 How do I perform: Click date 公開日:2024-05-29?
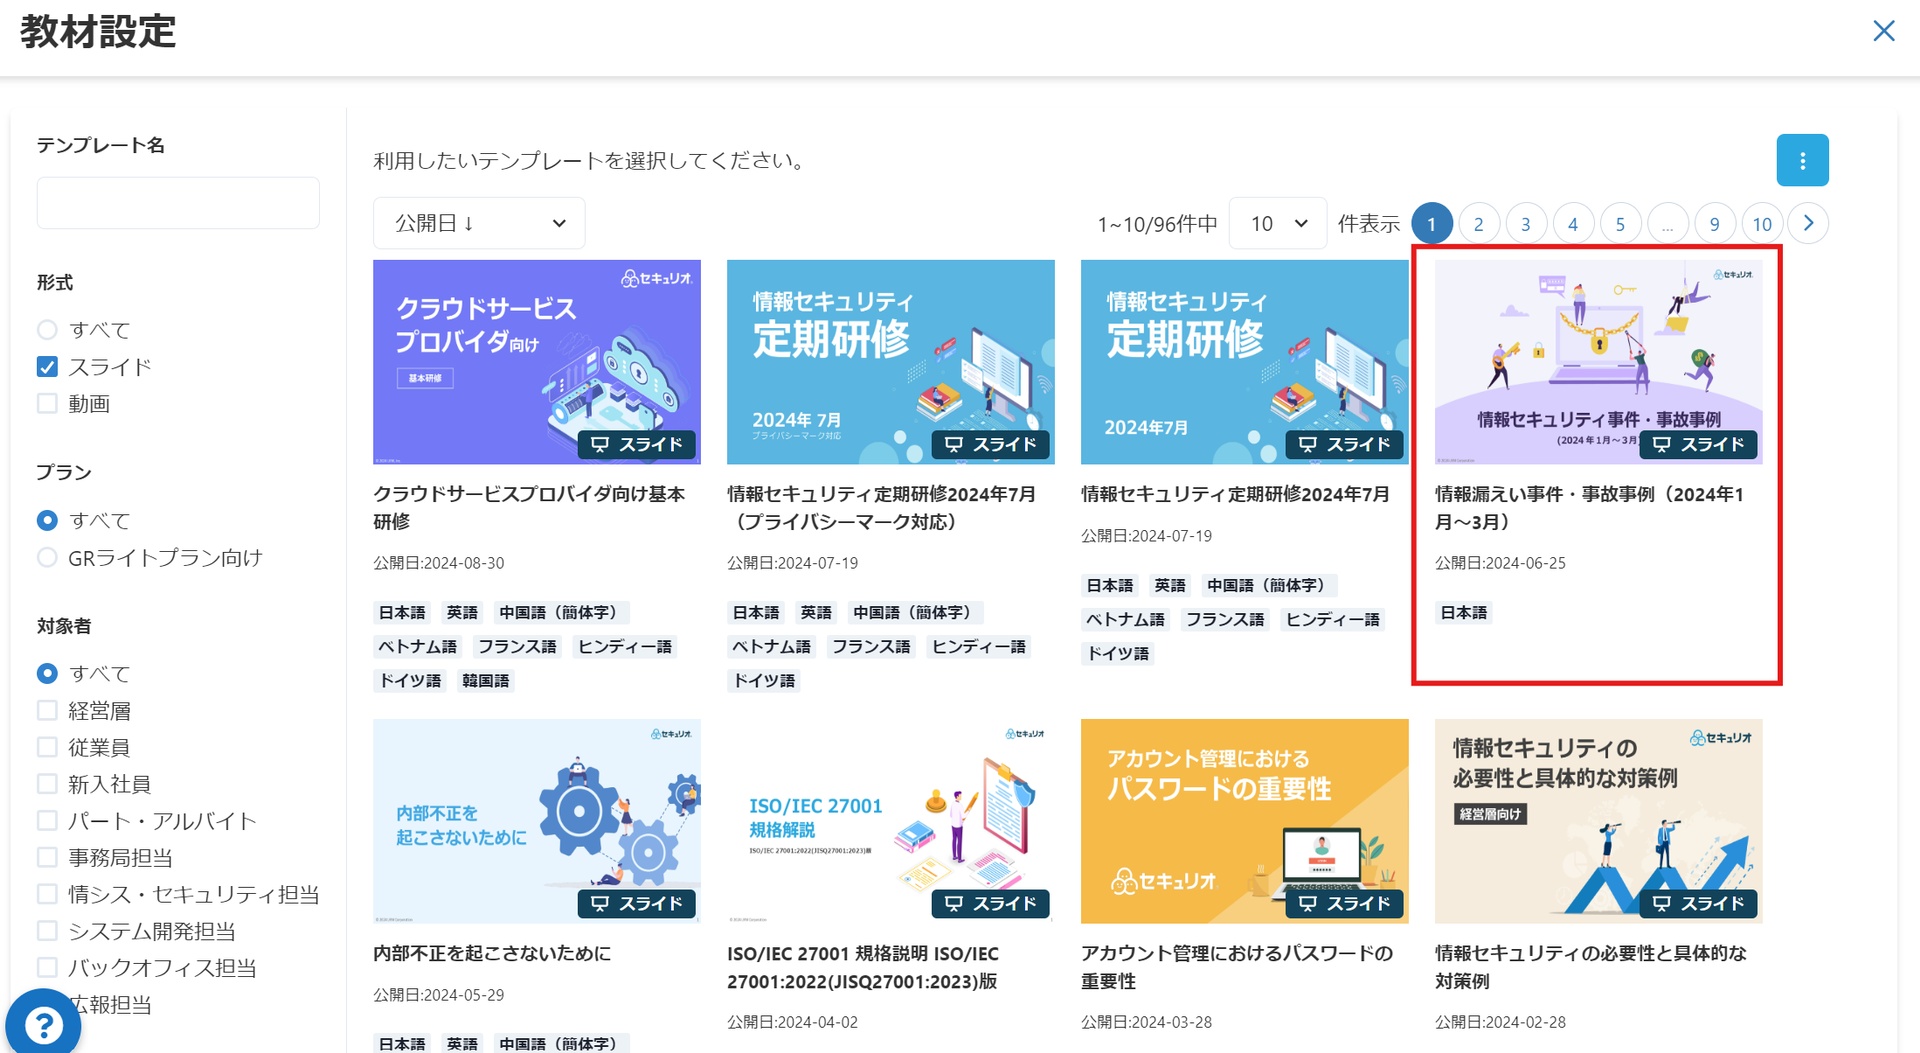click(x=439, y=995)
